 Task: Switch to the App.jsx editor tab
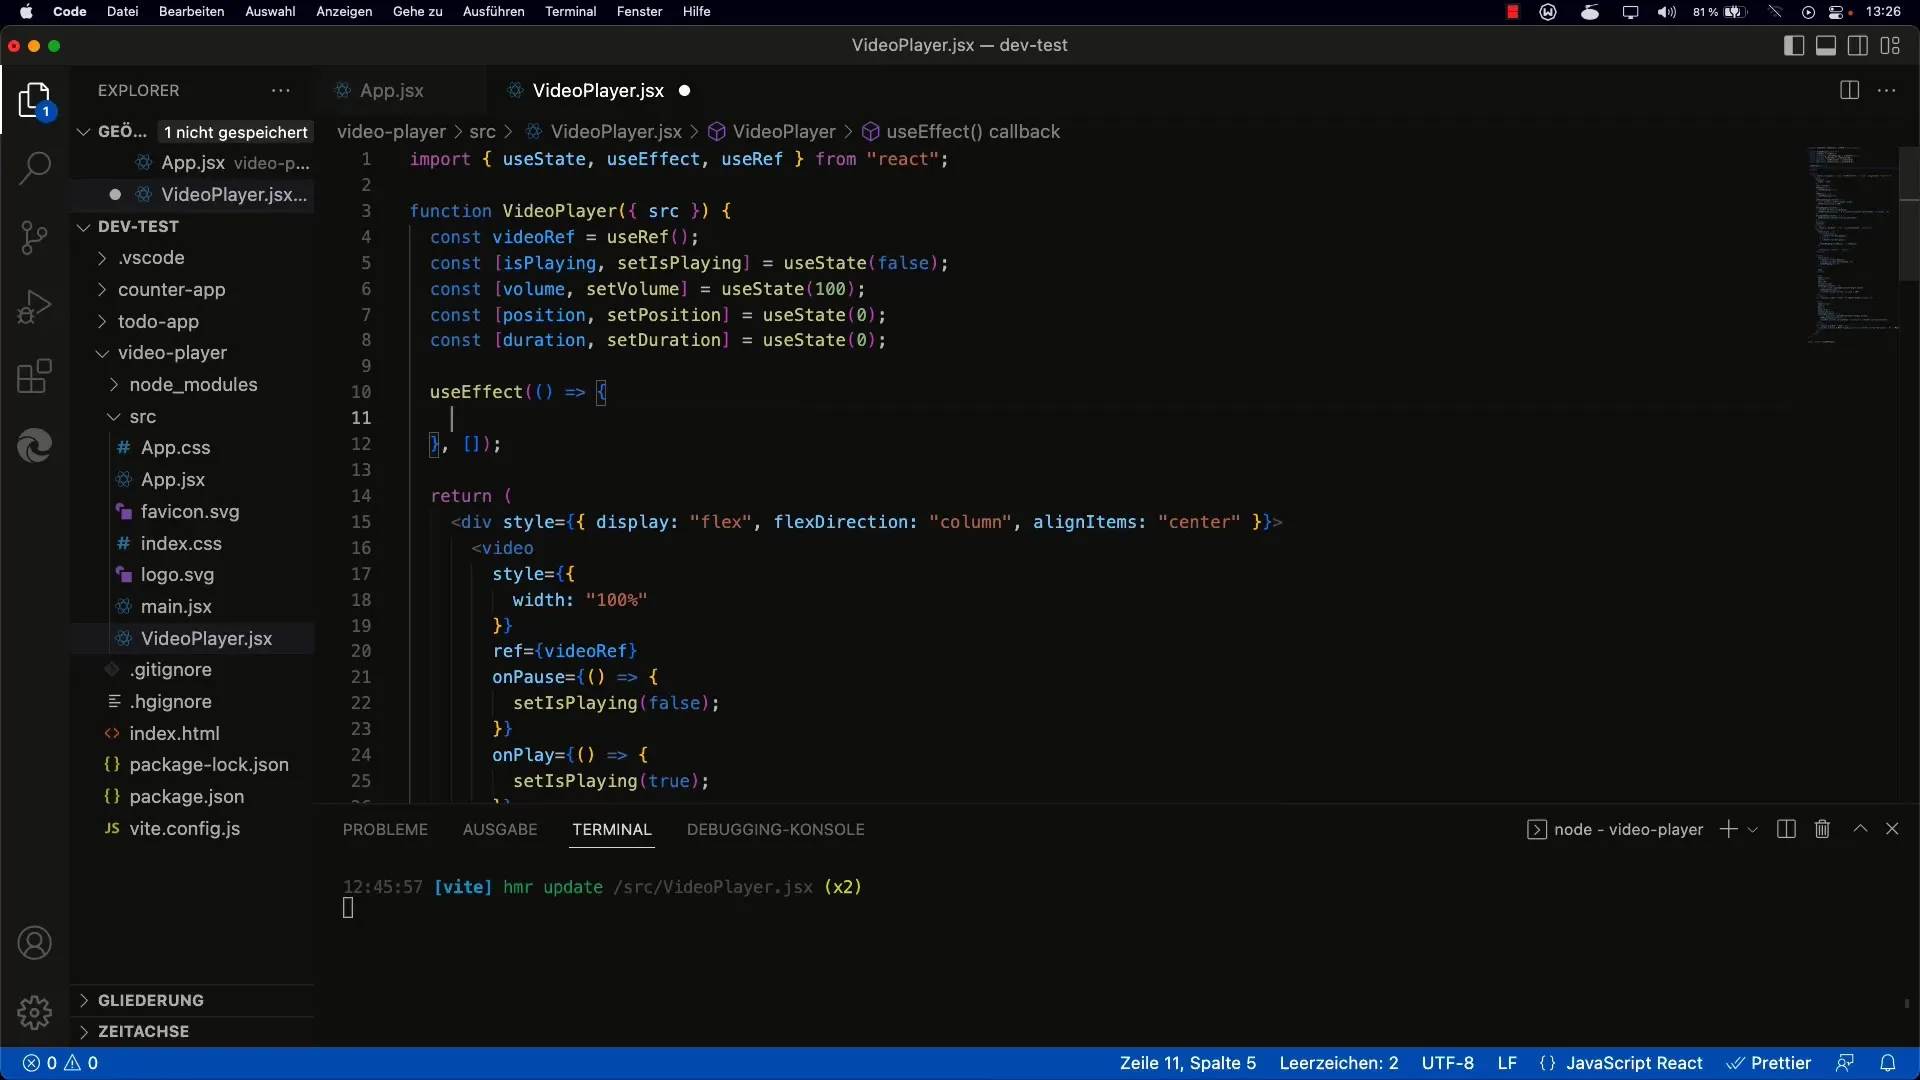[x=392, y=90]
